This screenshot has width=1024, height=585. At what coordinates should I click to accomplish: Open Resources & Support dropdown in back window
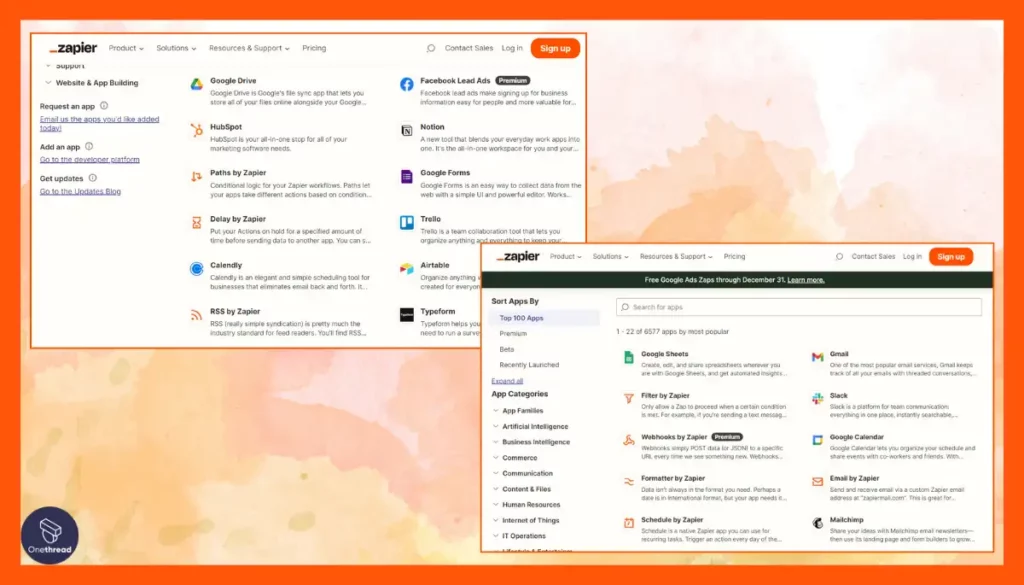click(249, 48)
